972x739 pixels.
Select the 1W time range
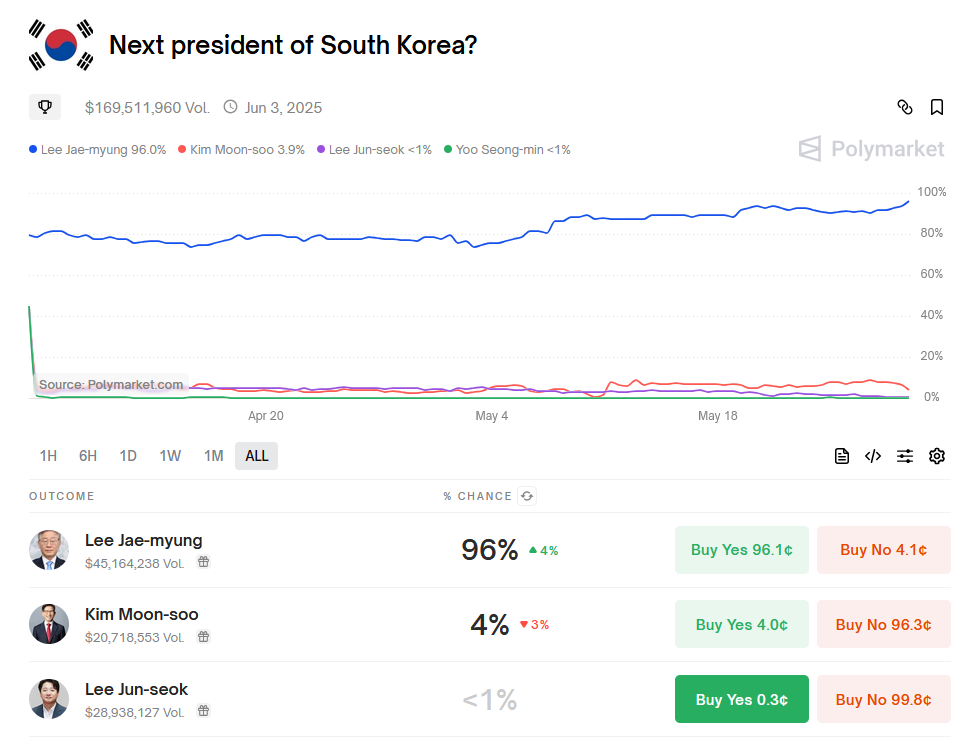coord(170,456)
